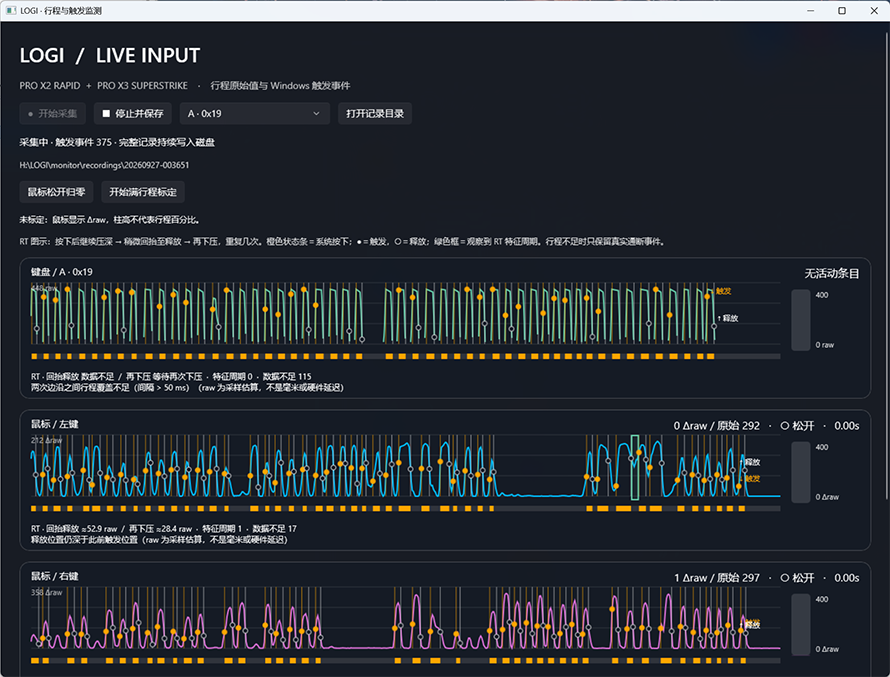
Task: Click the right button 1 Δraw / 原始 297 readout
Action: 716,578
